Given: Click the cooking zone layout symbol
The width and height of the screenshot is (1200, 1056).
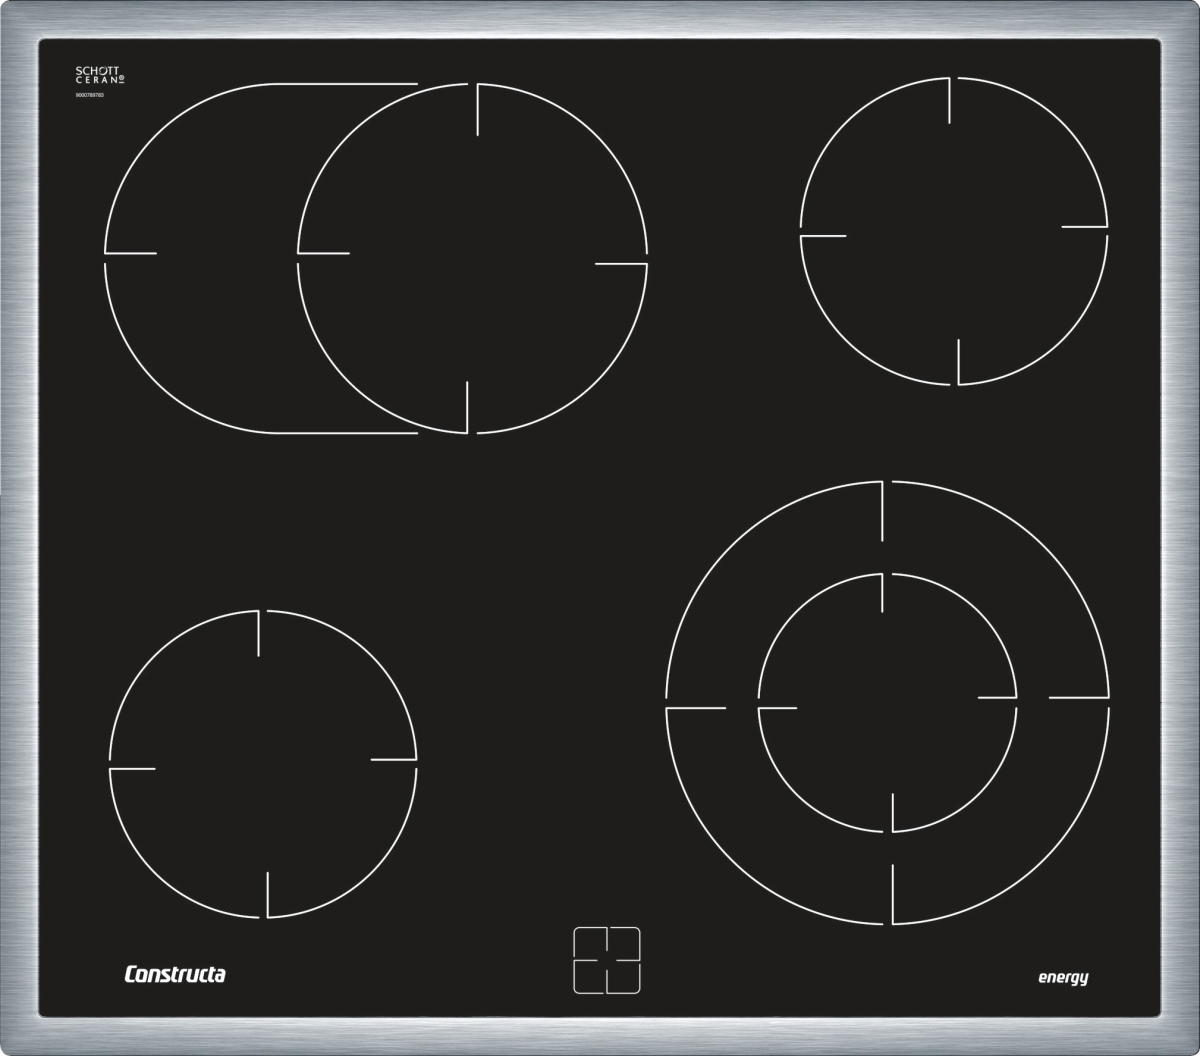Looking at the screenshot, I should coord(606,960).
